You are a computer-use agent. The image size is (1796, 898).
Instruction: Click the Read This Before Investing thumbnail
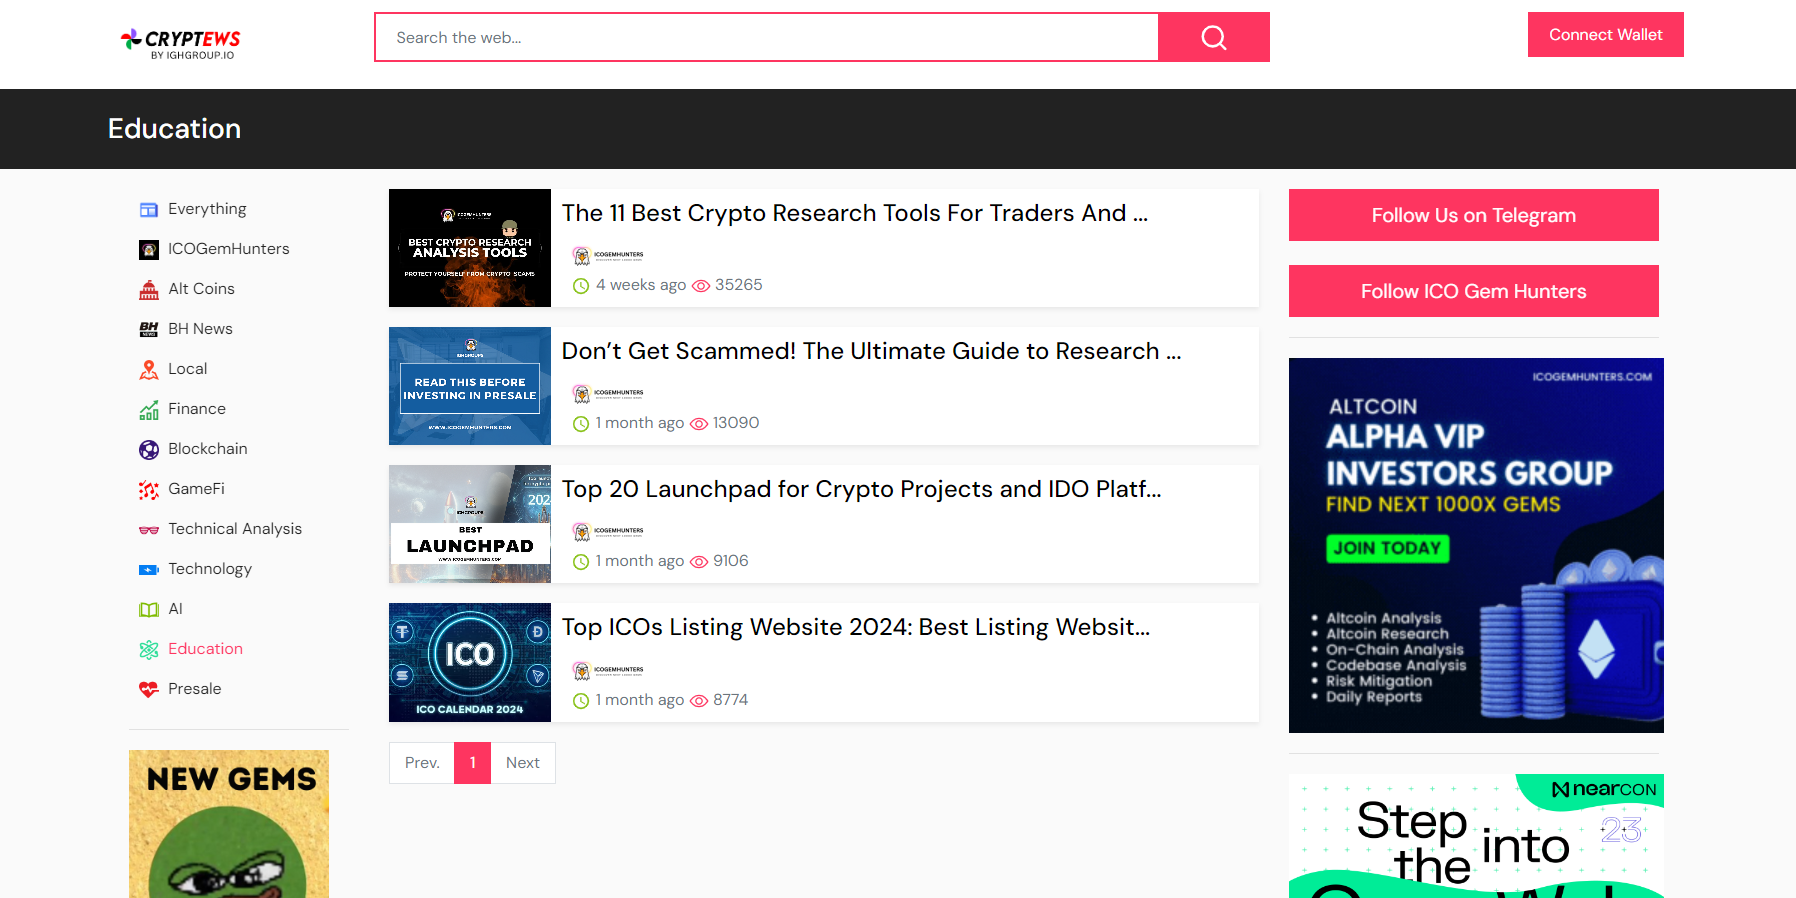point(470,386)
